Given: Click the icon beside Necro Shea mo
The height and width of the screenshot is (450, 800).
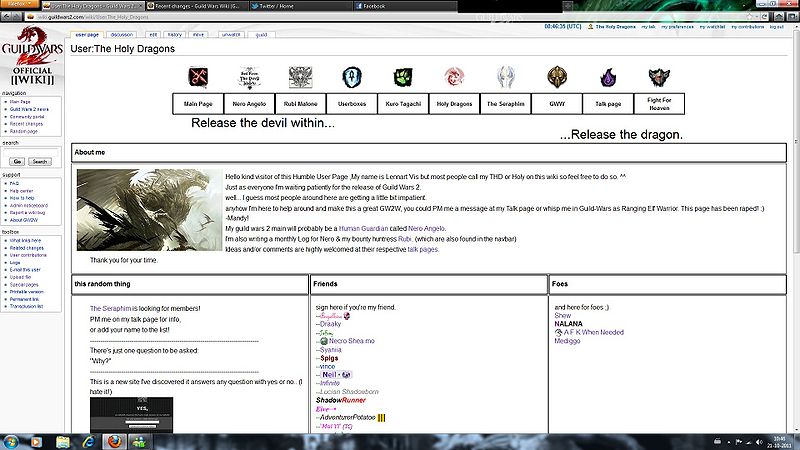Looking at the screenshot, I should (323, 341).
